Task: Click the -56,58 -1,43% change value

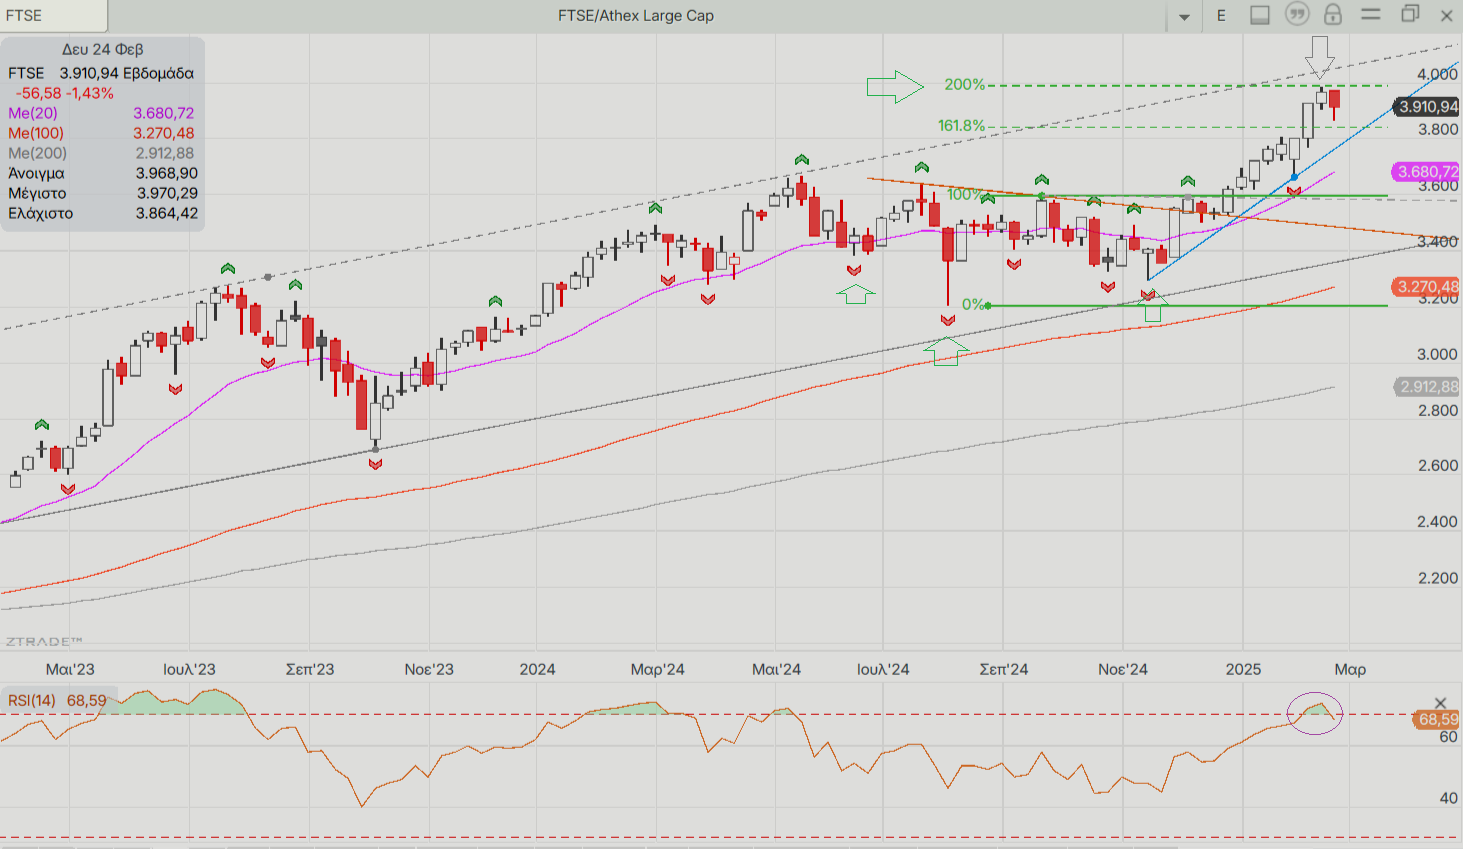Action: tap(65, 93)
